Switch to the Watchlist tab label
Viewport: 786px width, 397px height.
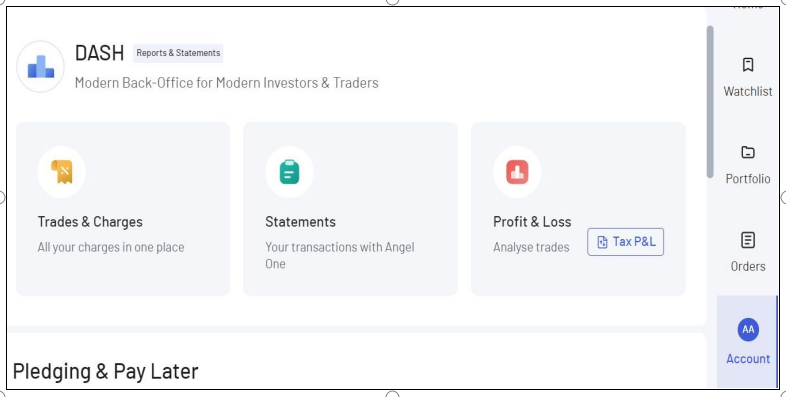tap(748, 91)
